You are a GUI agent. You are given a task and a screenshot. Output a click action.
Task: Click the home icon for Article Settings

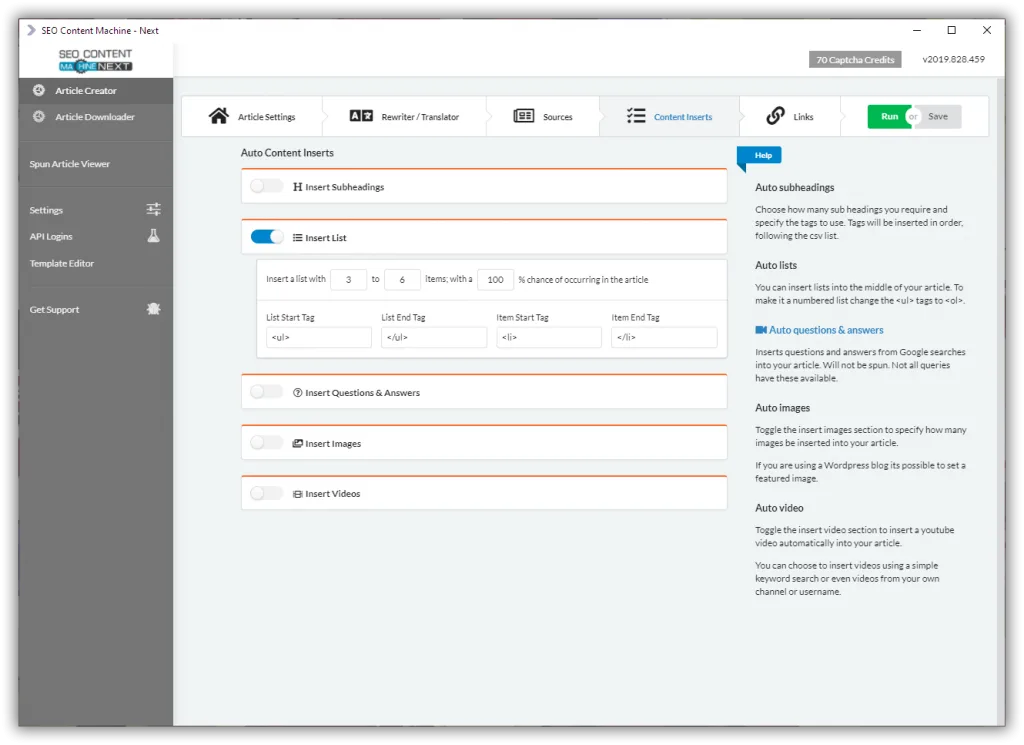click(219, 116)
